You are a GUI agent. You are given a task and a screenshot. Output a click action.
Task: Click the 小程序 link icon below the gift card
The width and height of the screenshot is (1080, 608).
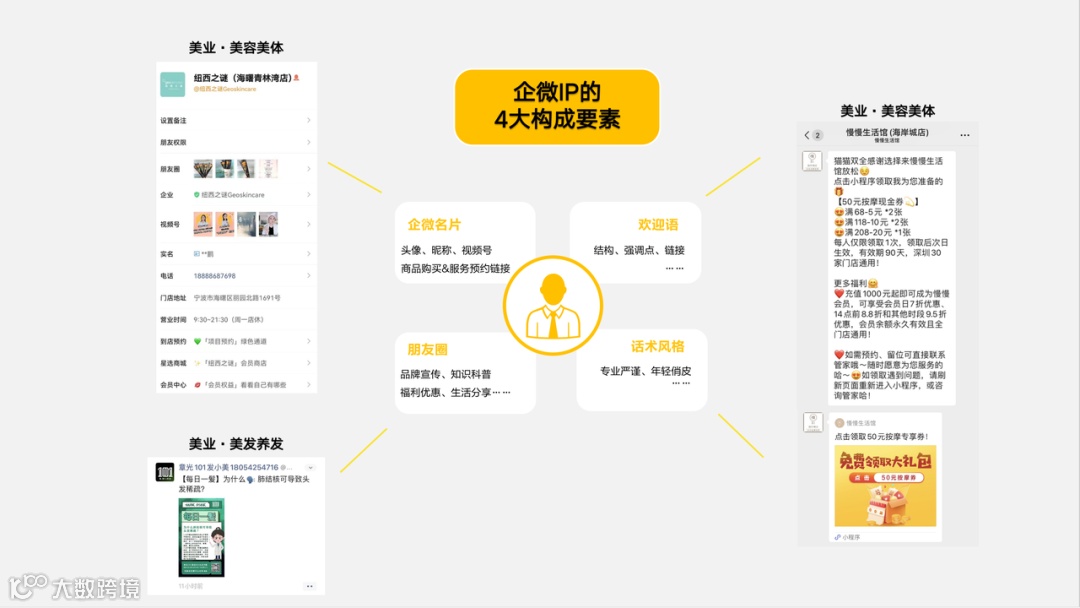pos(838,537)
